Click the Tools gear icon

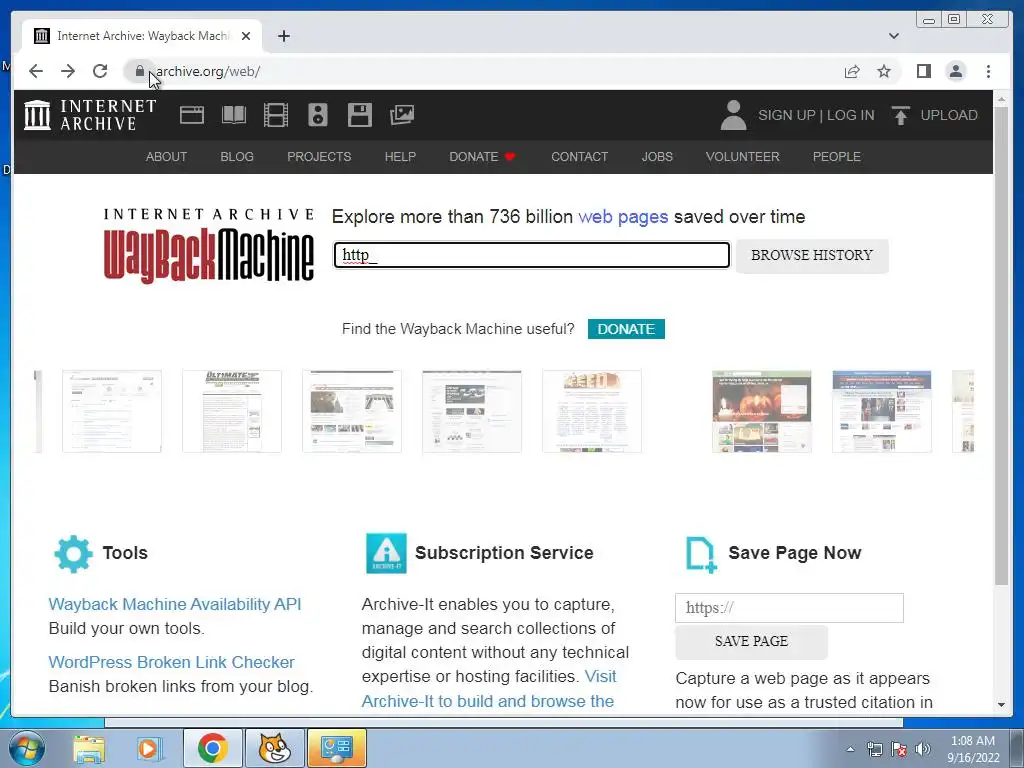tap(73, 554)
